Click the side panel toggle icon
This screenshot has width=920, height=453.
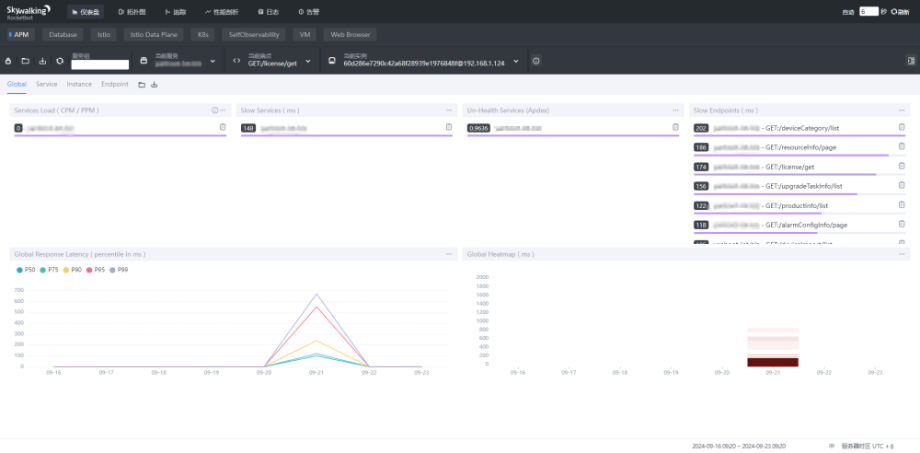click(911, 60)
